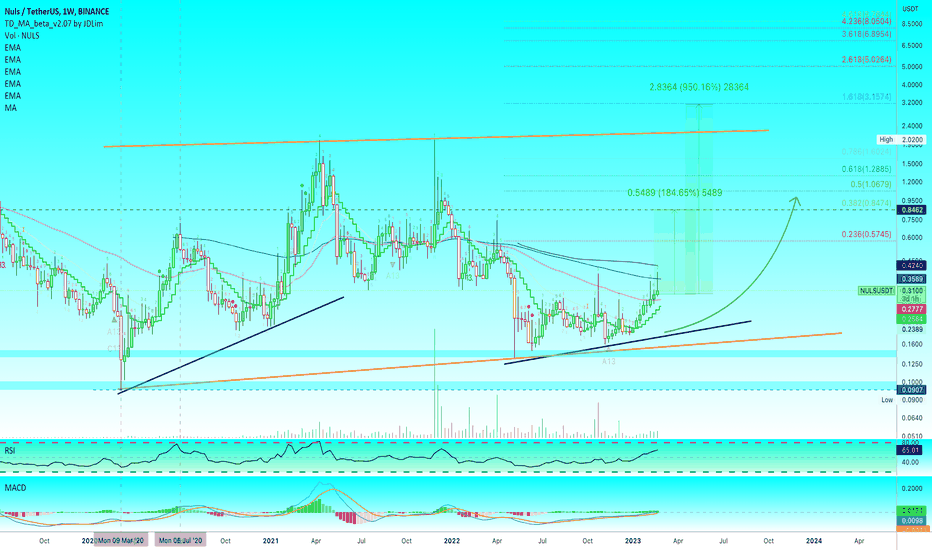This screenshot has height=550, width=932.
Task: Click the 0.0640 price scale tick
Action: 912,418
